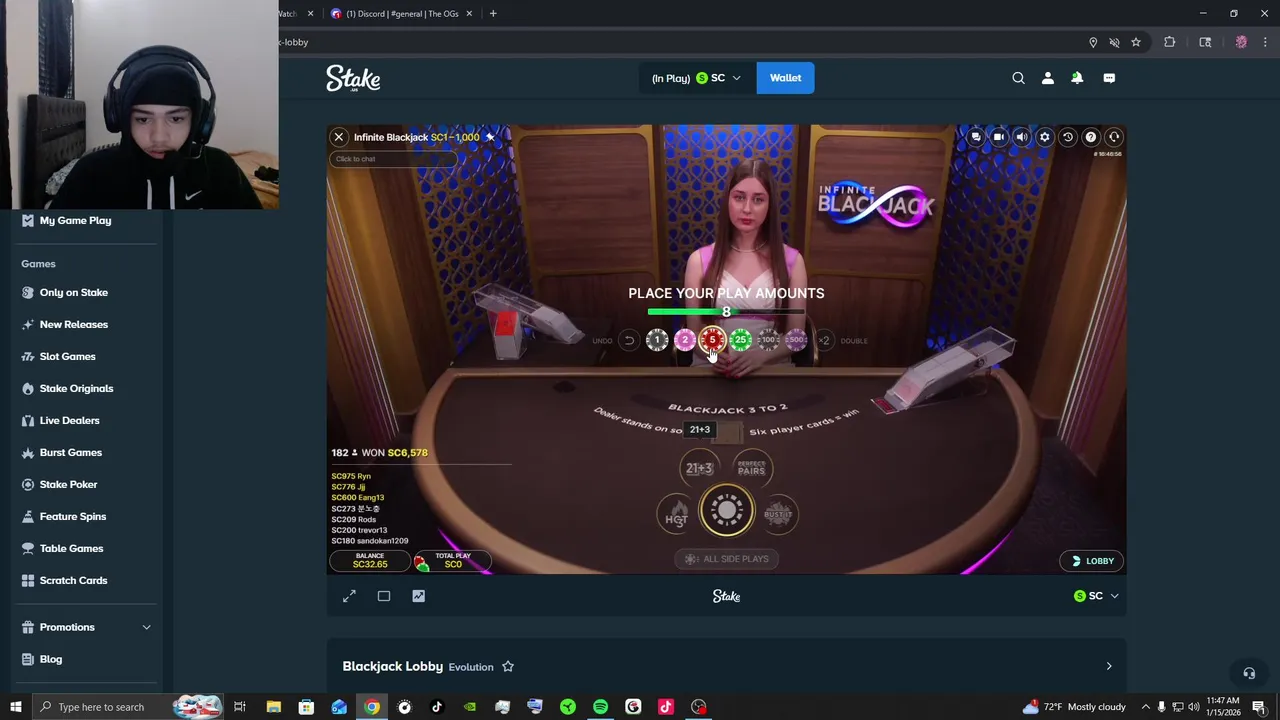Open game help question mark icon
Image resolution: width=1280 pixels, height=720 pixels.
[x=1091, y=137]
